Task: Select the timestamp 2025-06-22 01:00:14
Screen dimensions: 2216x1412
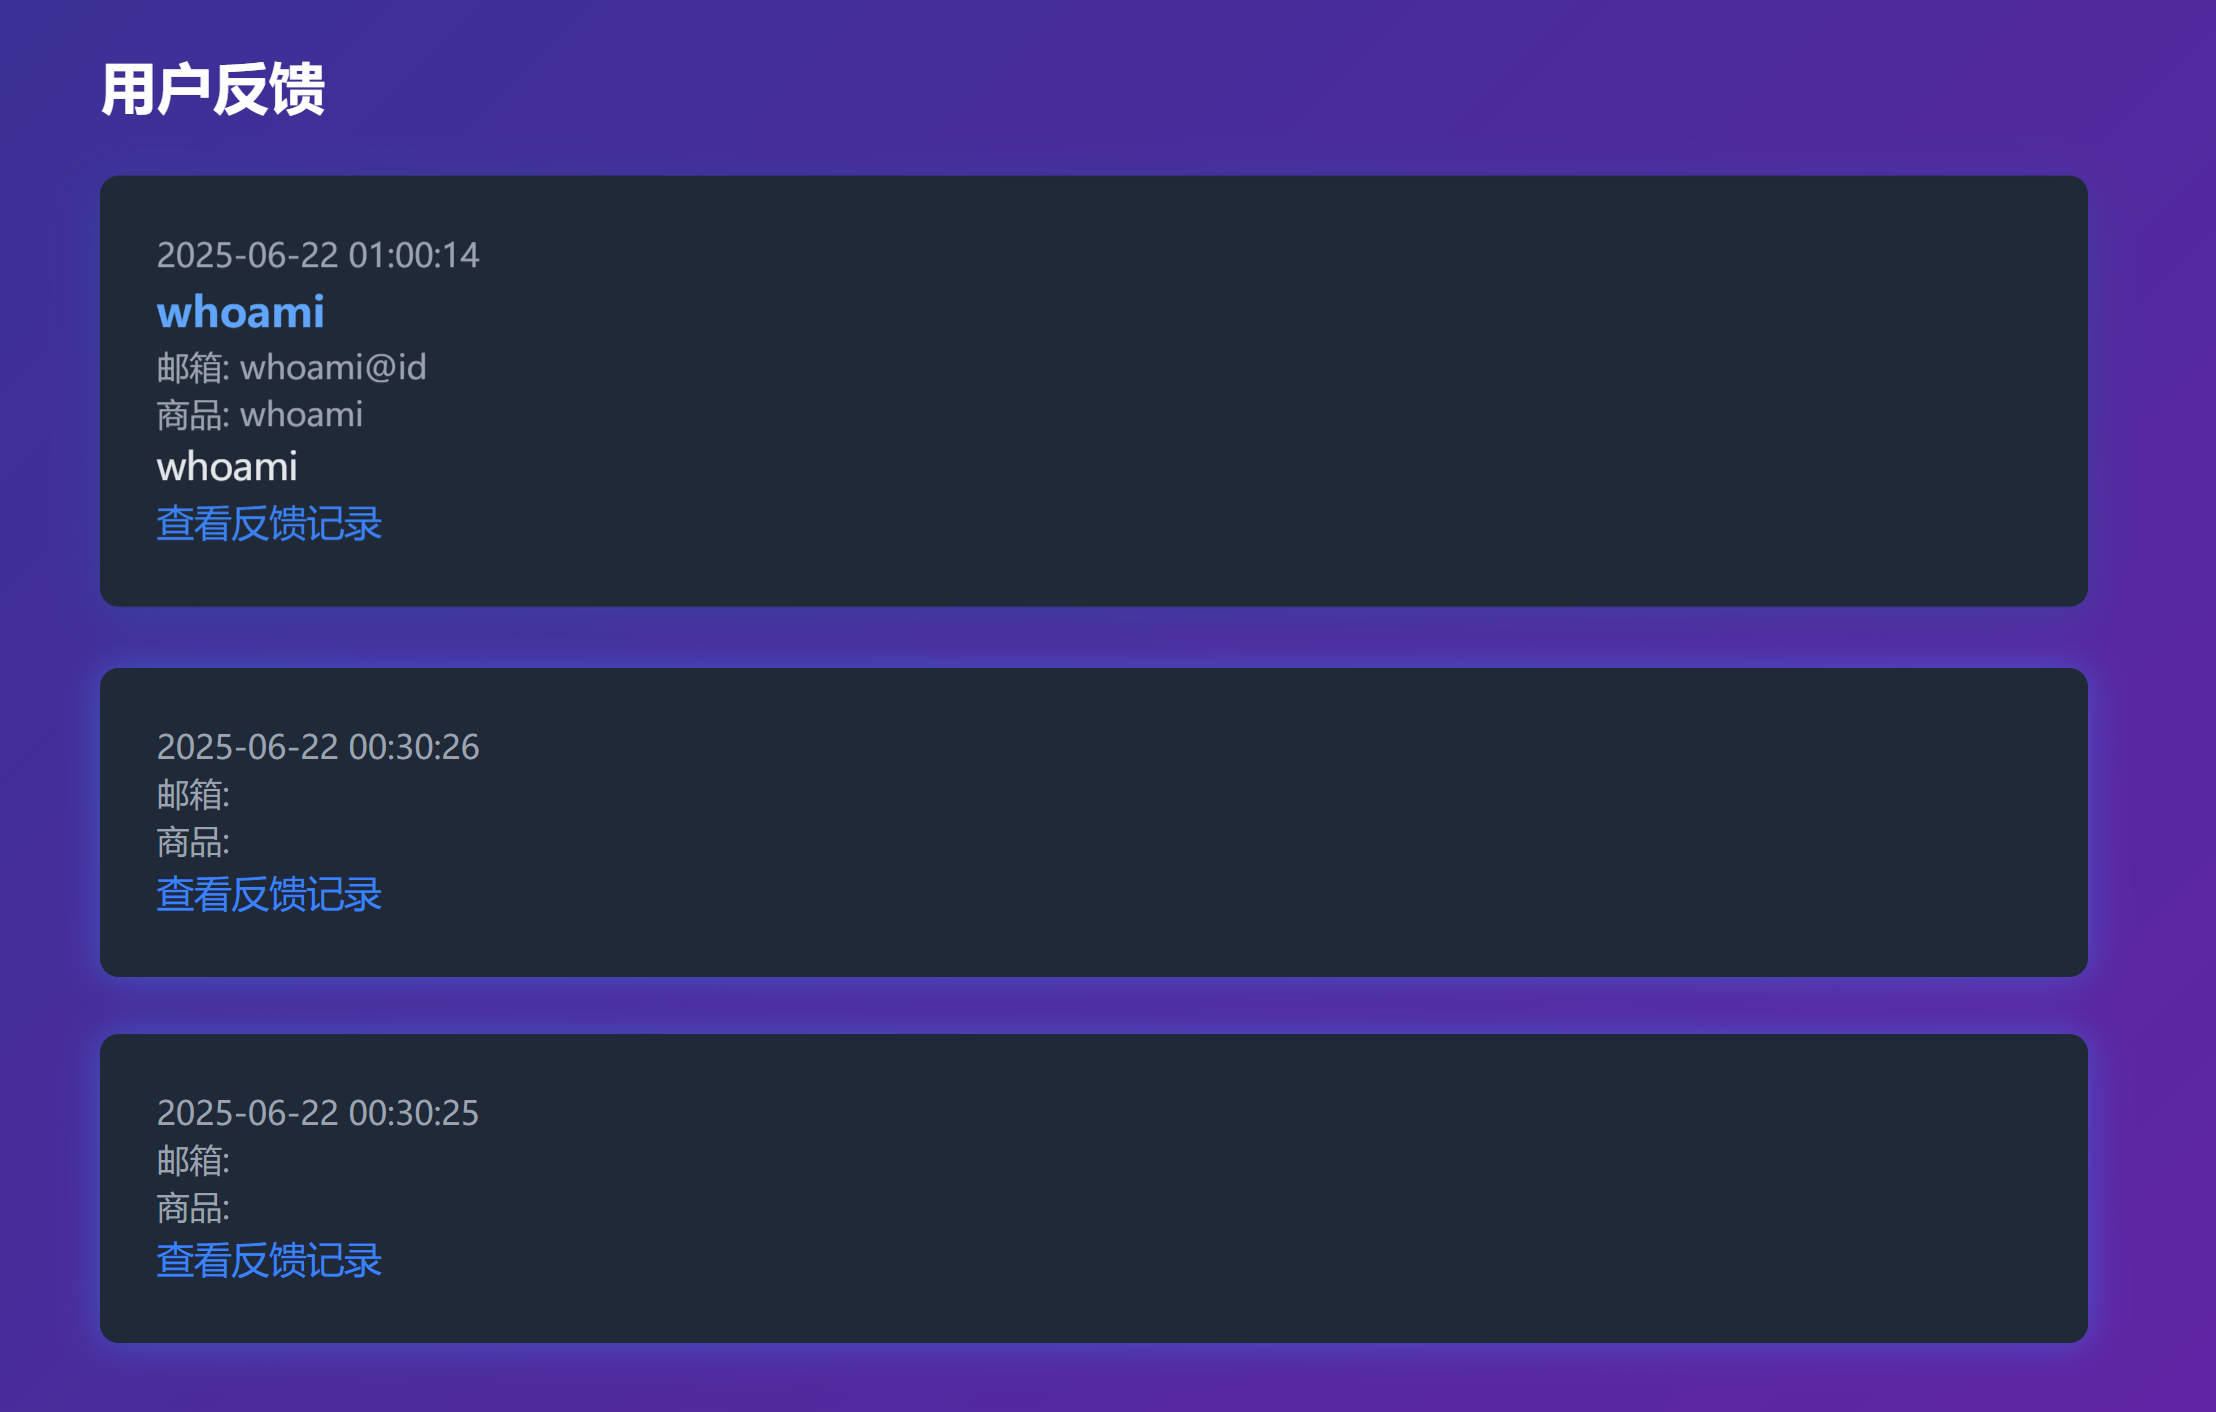Action: tap(318, 255)
